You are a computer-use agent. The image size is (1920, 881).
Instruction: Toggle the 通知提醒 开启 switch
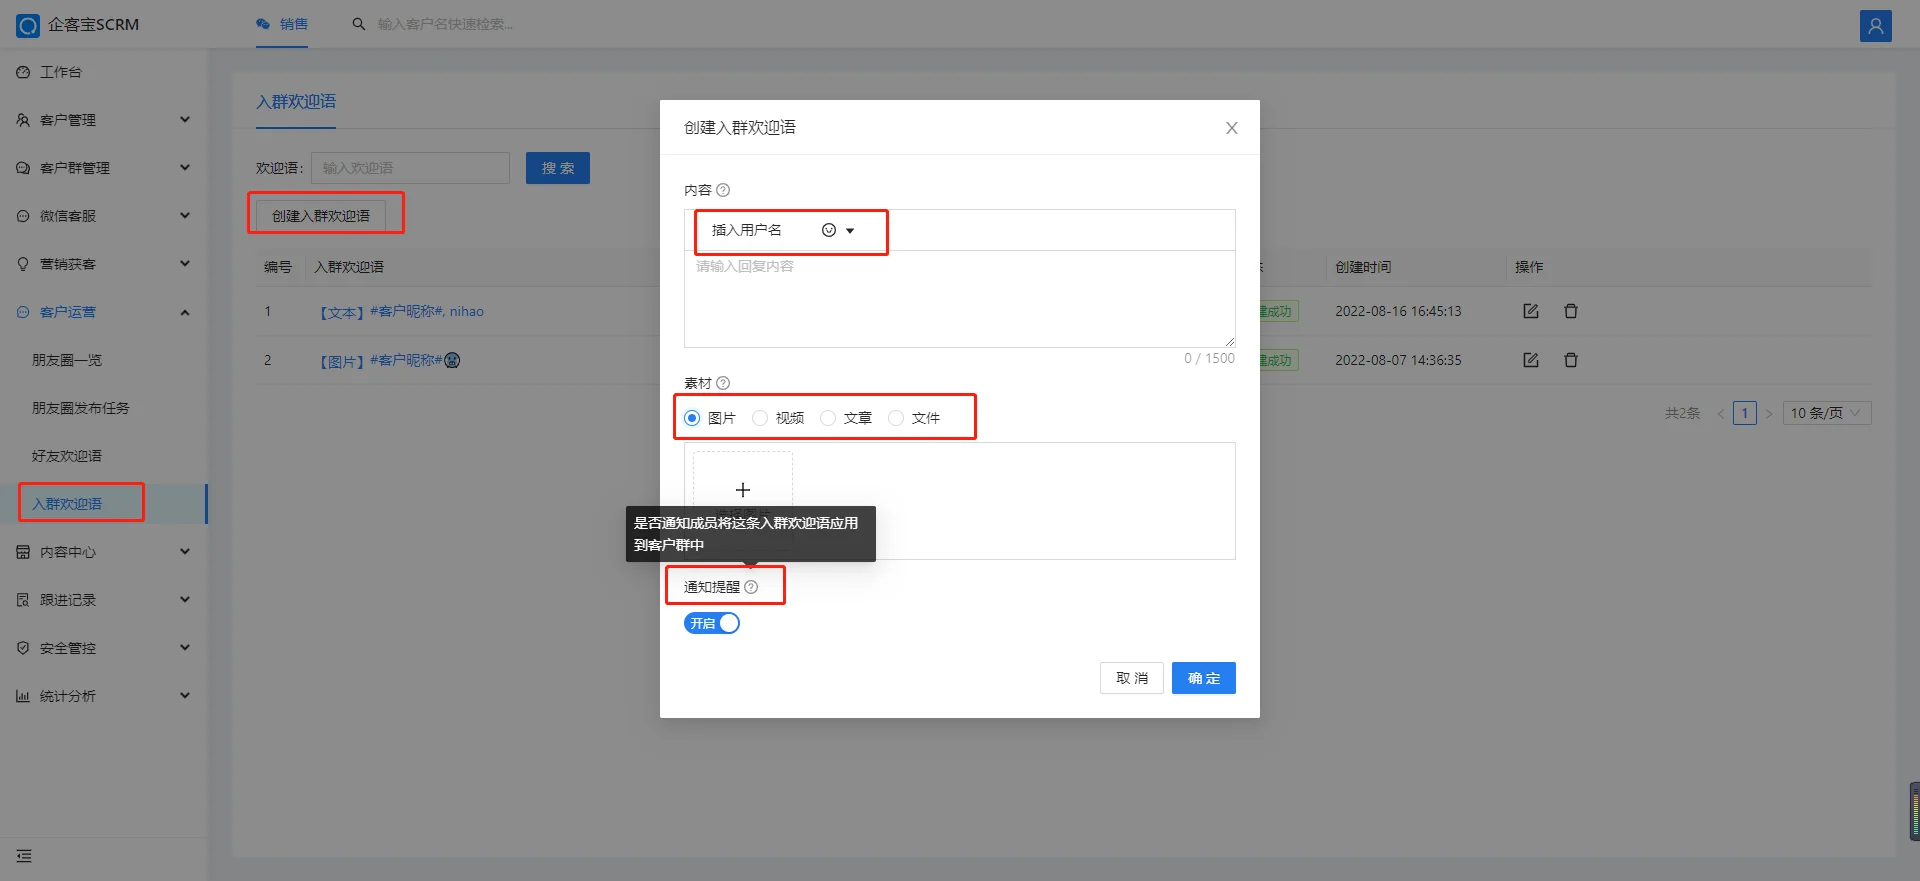coord(712,623)
